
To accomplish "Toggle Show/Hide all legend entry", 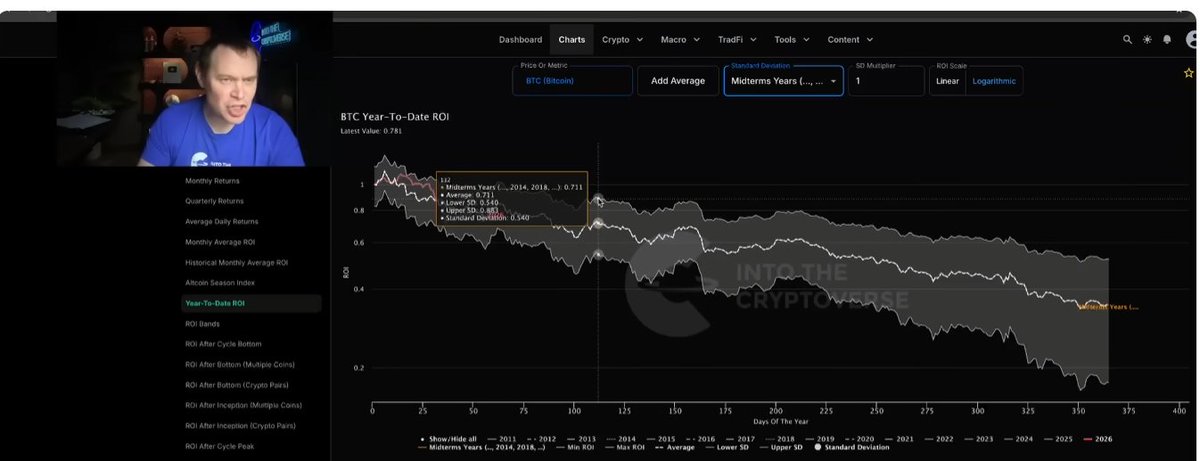I will pyautogui.click(x=448, y=439).
